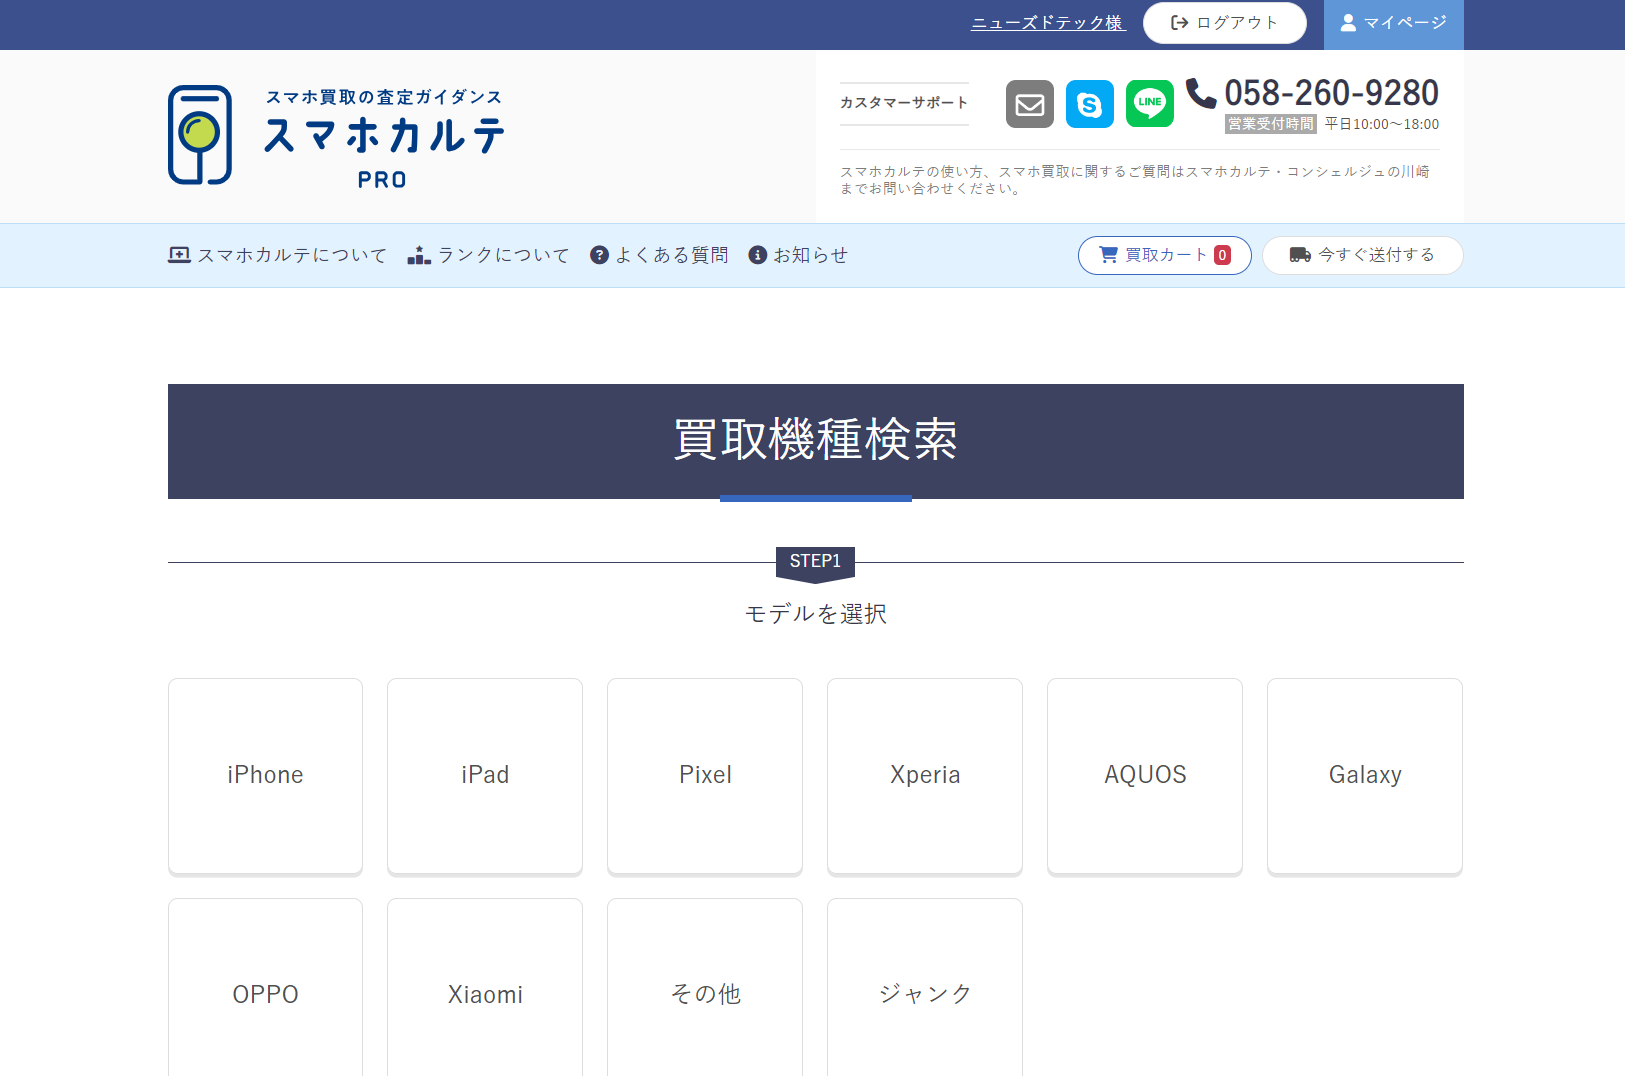Open the email support icon
Screen dimensions: 1625x1076
(x=1030, y=104)
